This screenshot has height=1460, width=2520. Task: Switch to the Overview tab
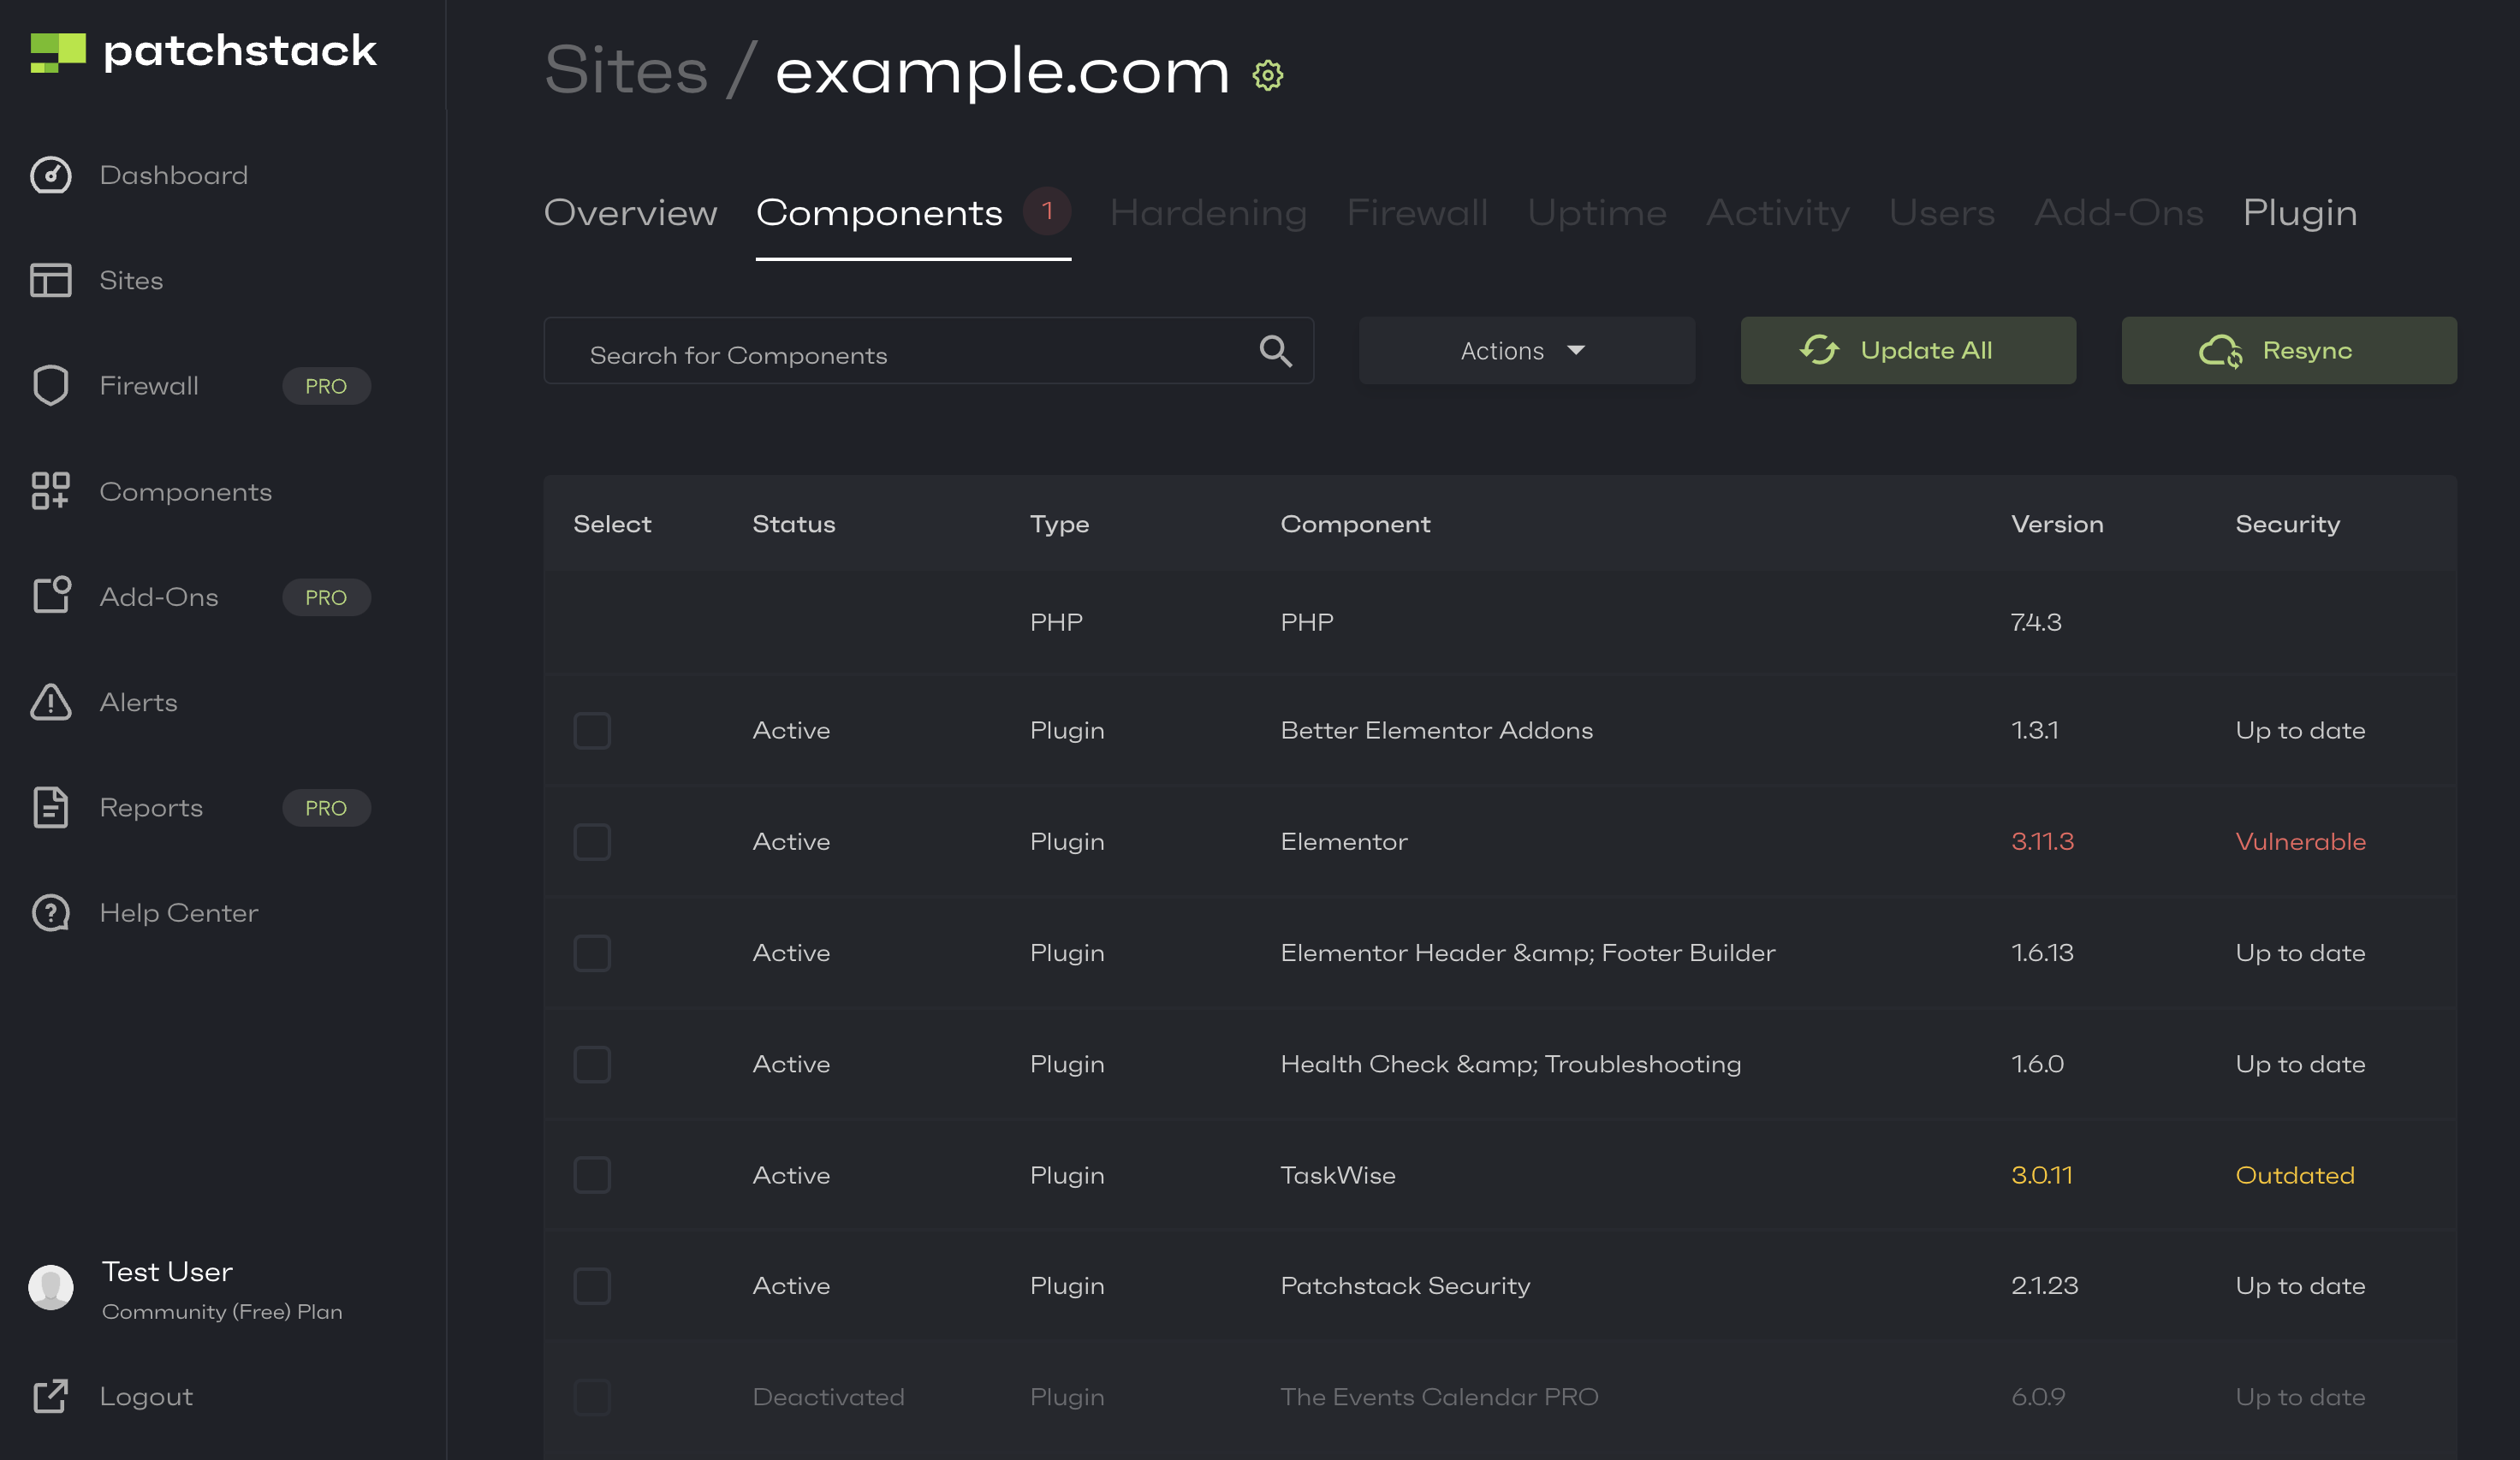click(630, 213)
